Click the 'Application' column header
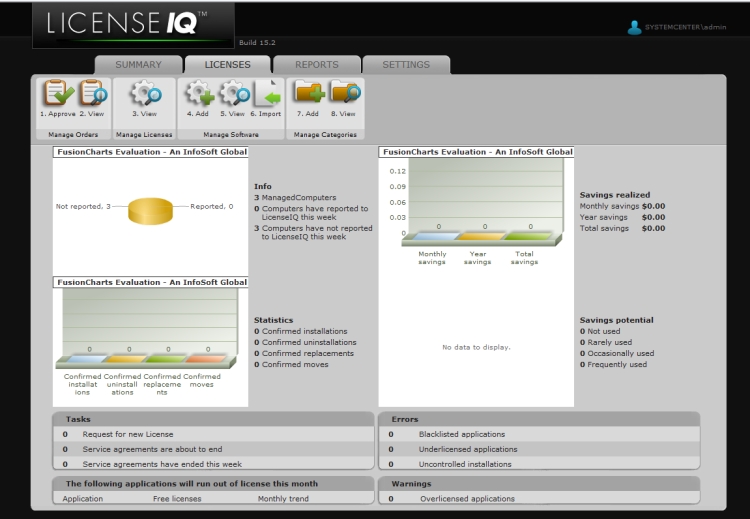This screenshot has height=519, width=750. coord(83,498)
